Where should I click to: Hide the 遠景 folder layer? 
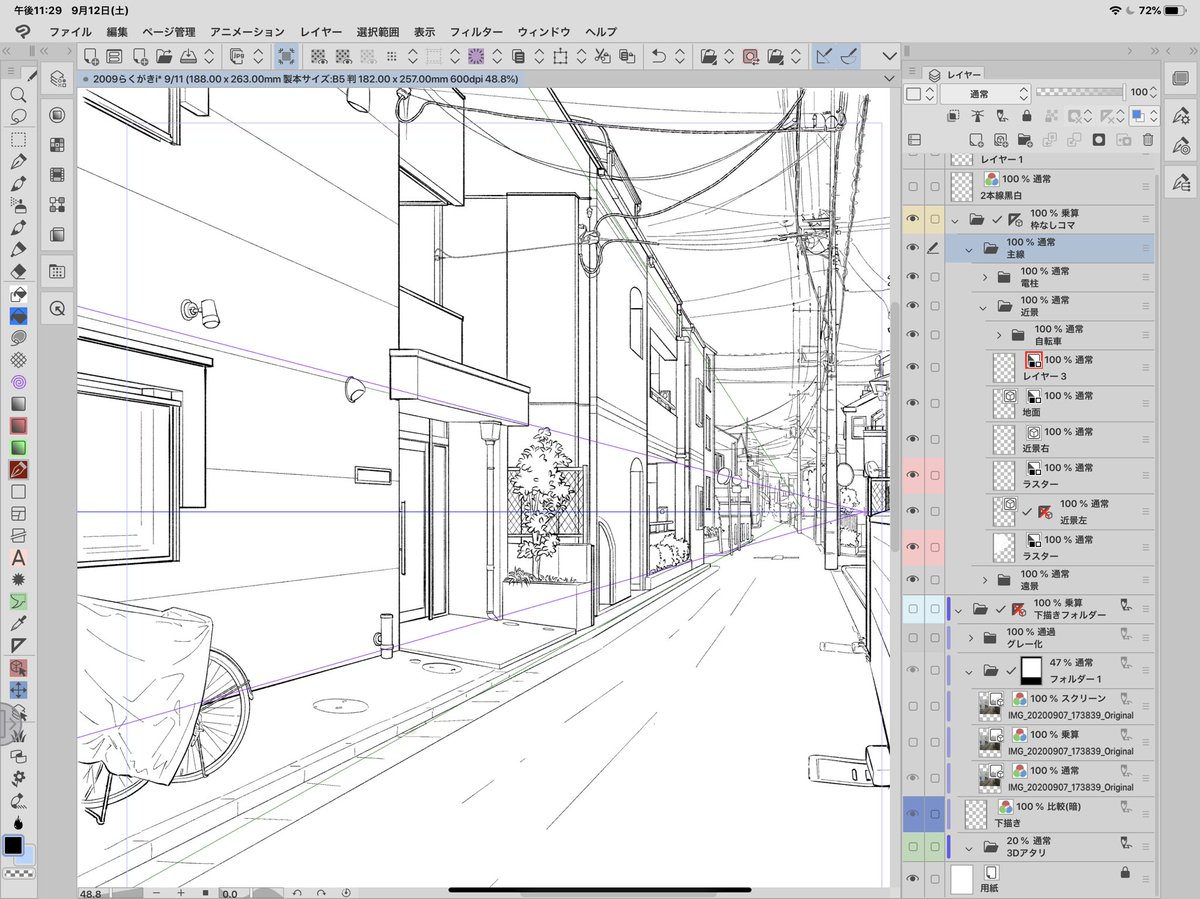click(912, 580)
